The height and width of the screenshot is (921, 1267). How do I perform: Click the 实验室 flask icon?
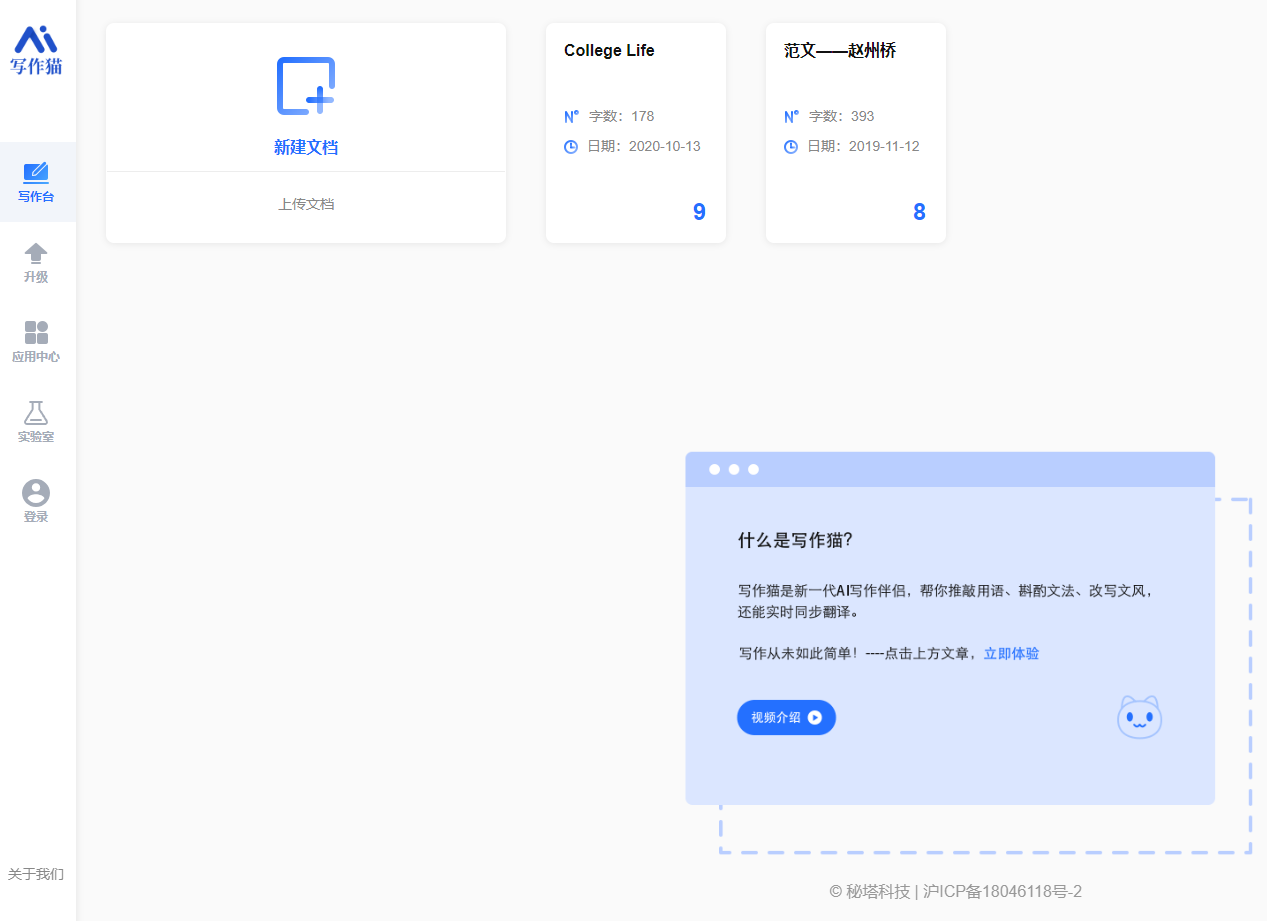point(36,418)
